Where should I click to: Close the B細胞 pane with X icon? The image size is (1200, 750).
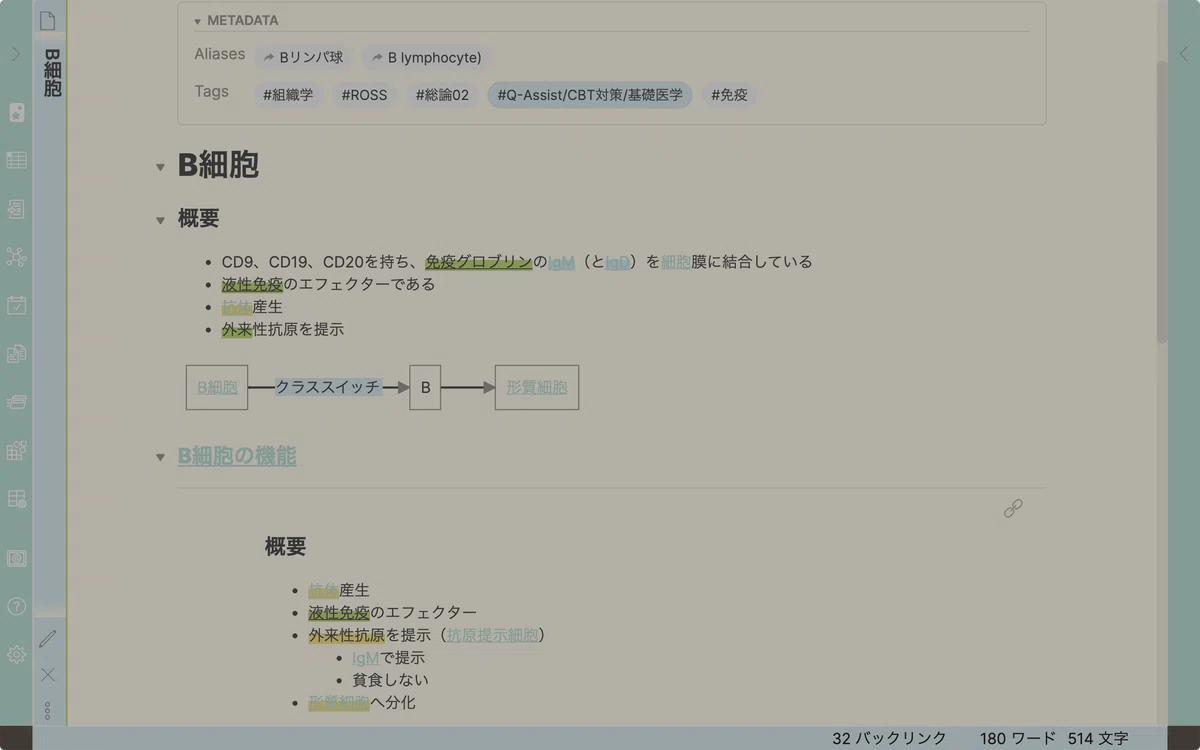[48, 675]
